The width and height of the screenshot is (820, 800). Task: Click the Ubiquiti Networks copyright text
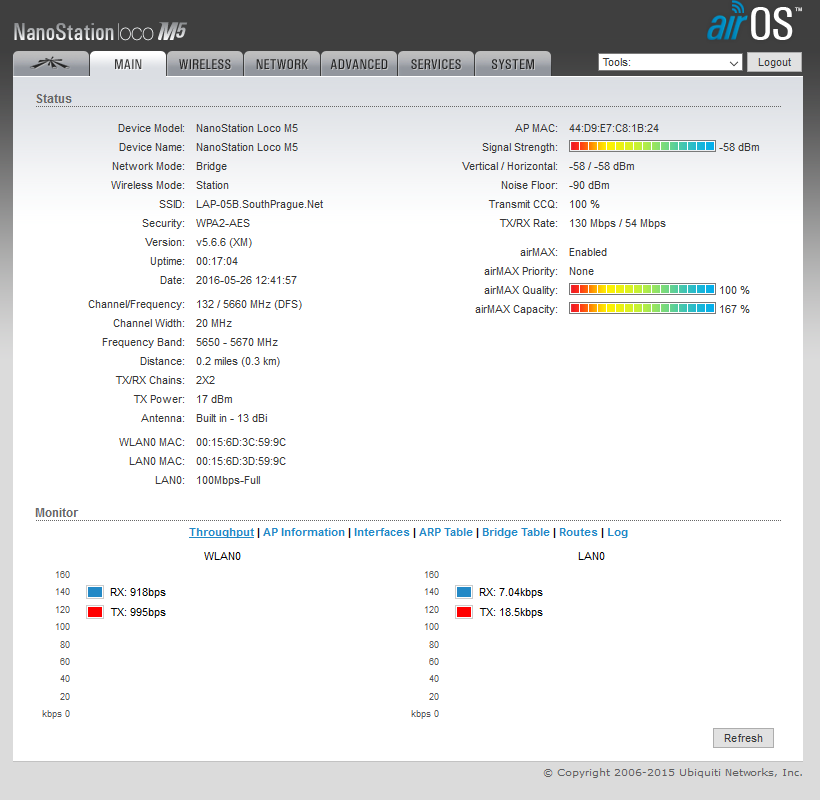point(673,773)
